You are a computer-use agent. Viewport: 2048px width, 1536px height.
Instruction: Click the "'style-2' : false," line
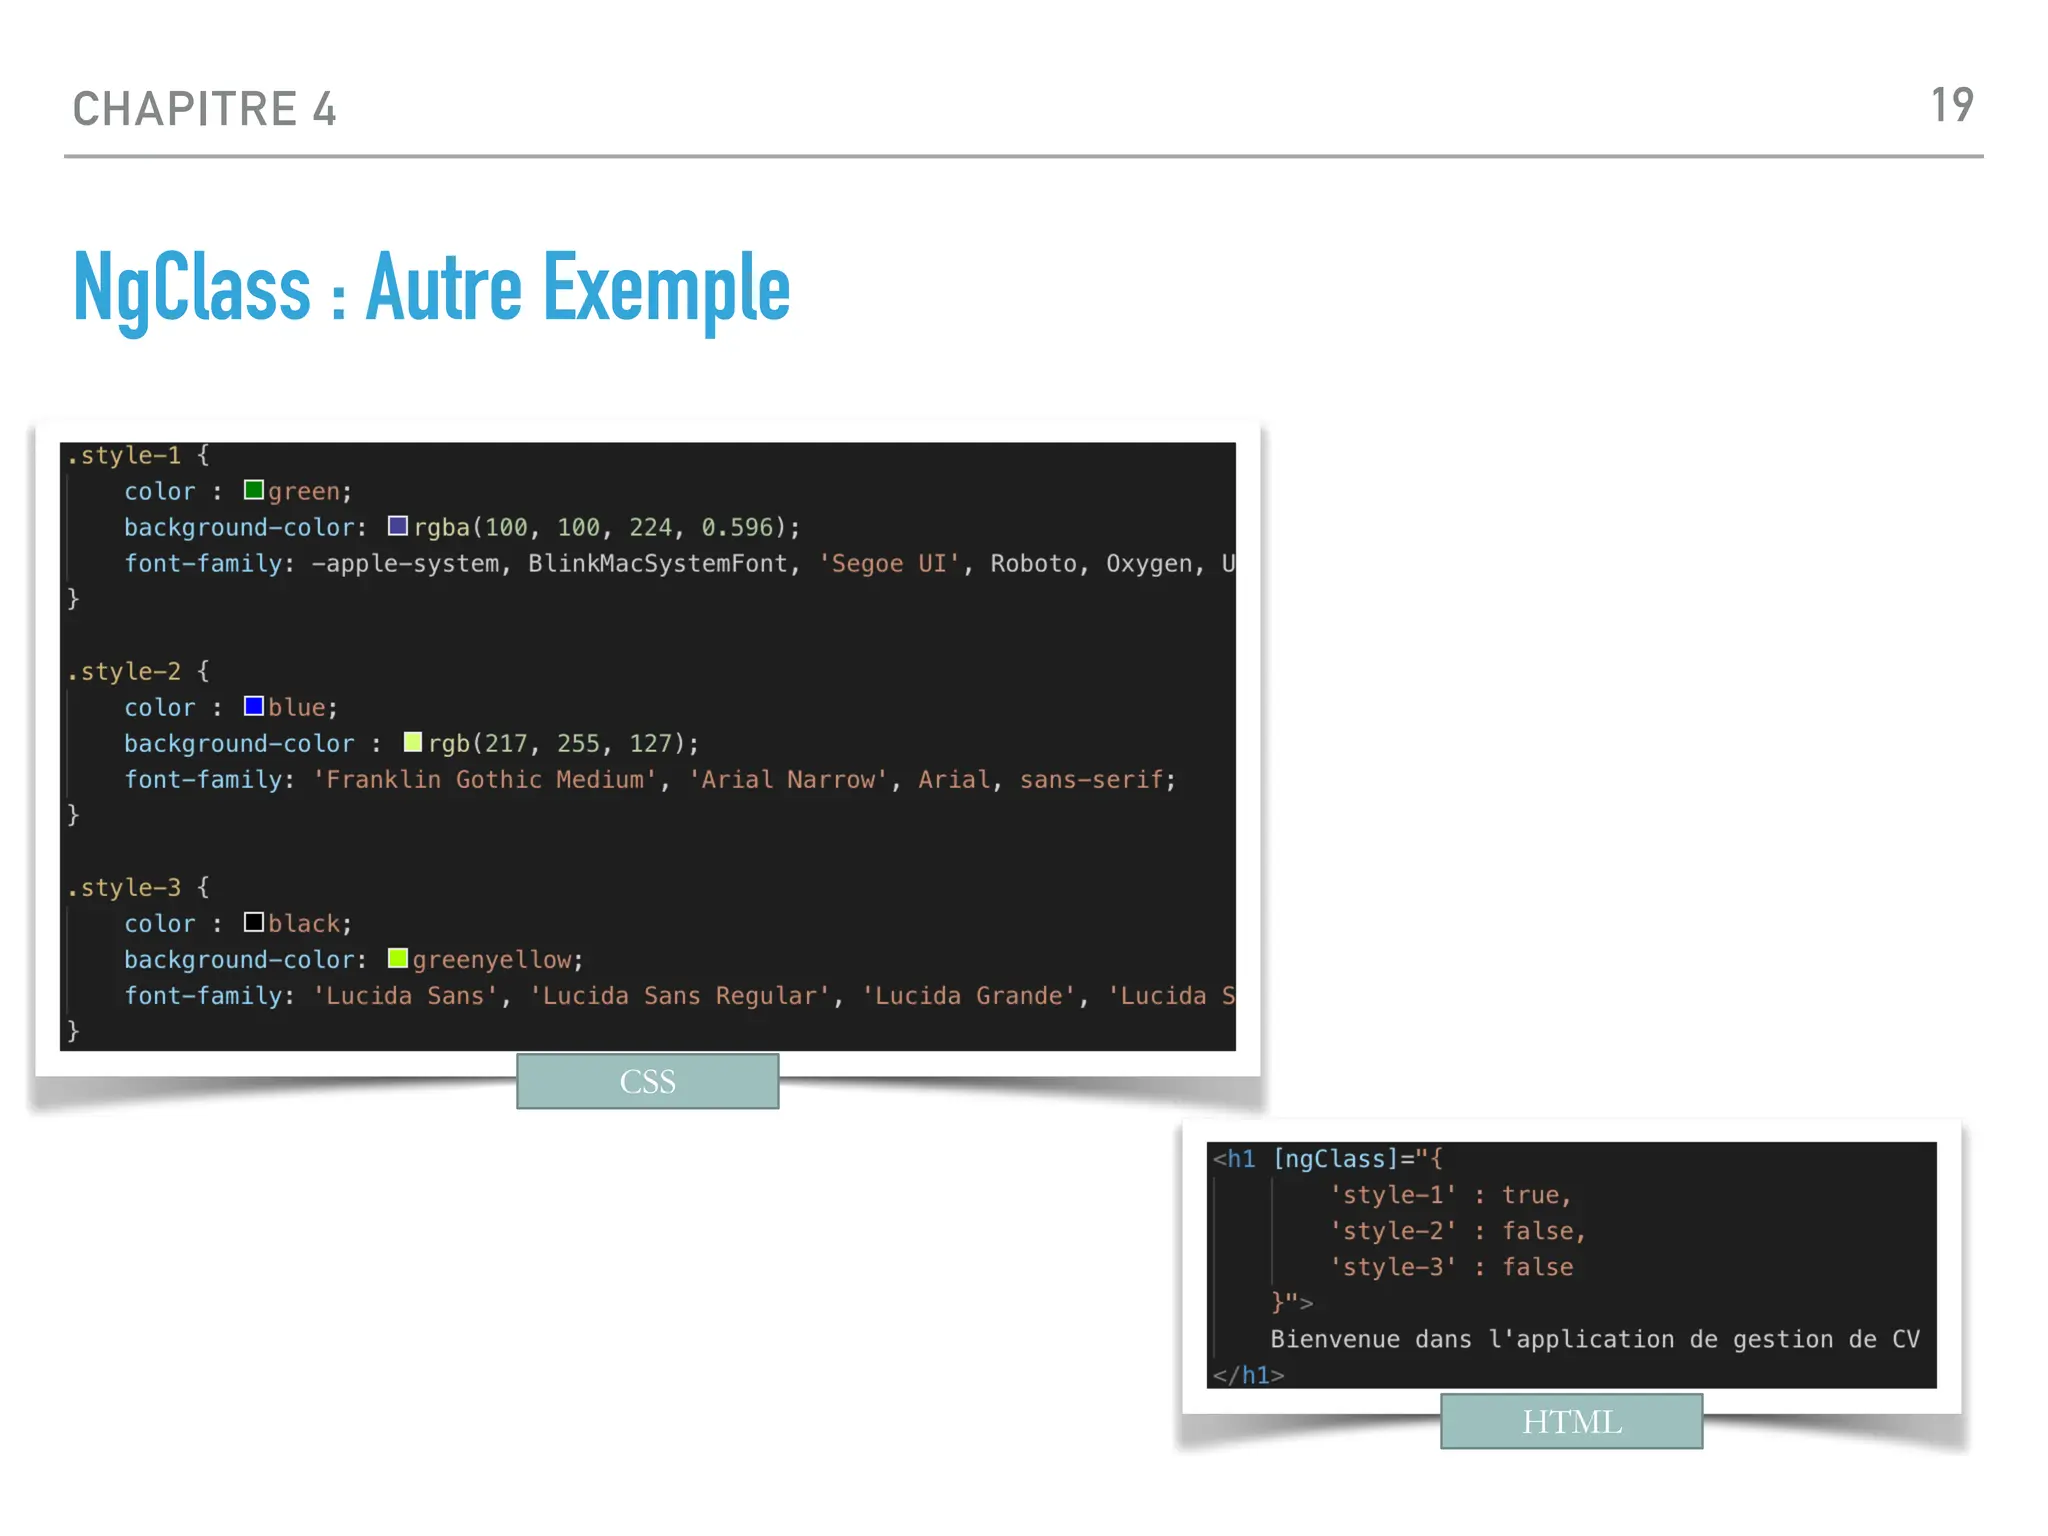(1457, 1231)
